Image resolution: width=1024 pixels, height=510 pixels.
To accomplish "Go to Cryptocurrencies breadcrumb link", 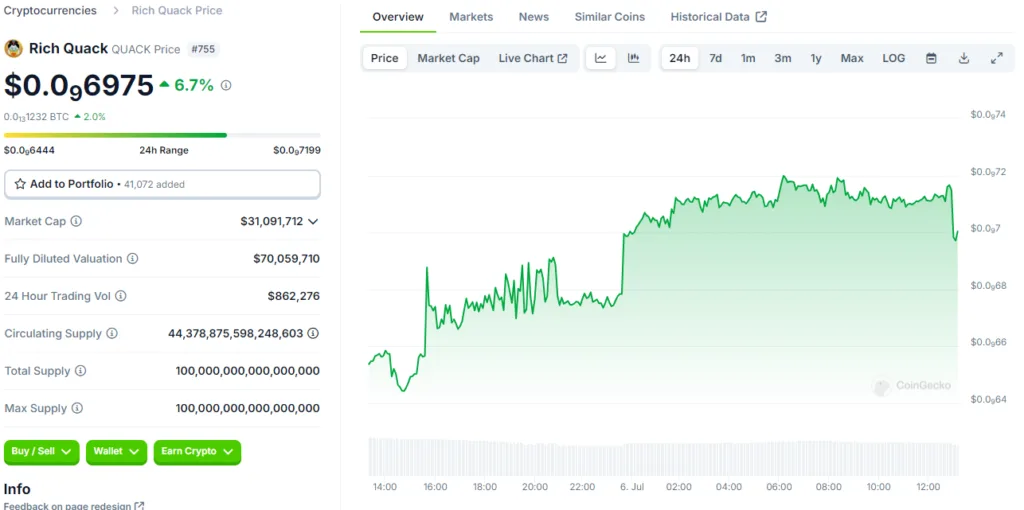I will coord(50,10).
